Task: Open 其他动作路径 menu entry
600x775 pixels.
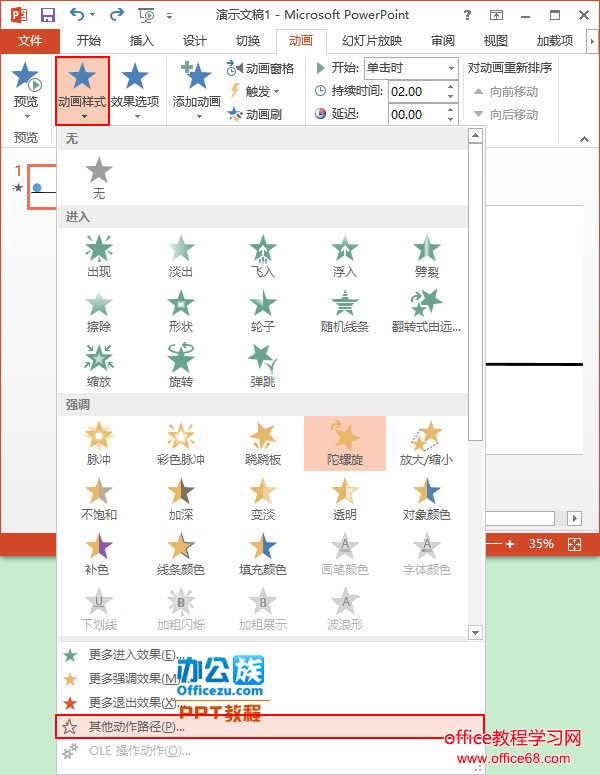Action: coord(270,727)
